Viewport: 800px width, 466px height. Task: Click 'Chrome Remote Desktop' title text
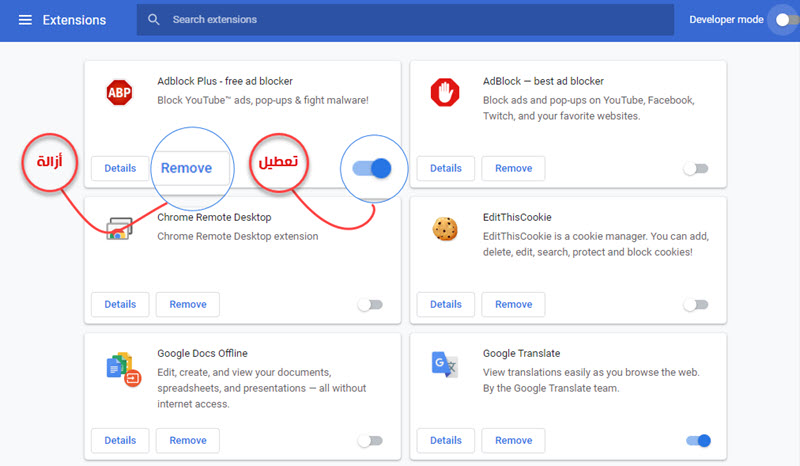214,217
